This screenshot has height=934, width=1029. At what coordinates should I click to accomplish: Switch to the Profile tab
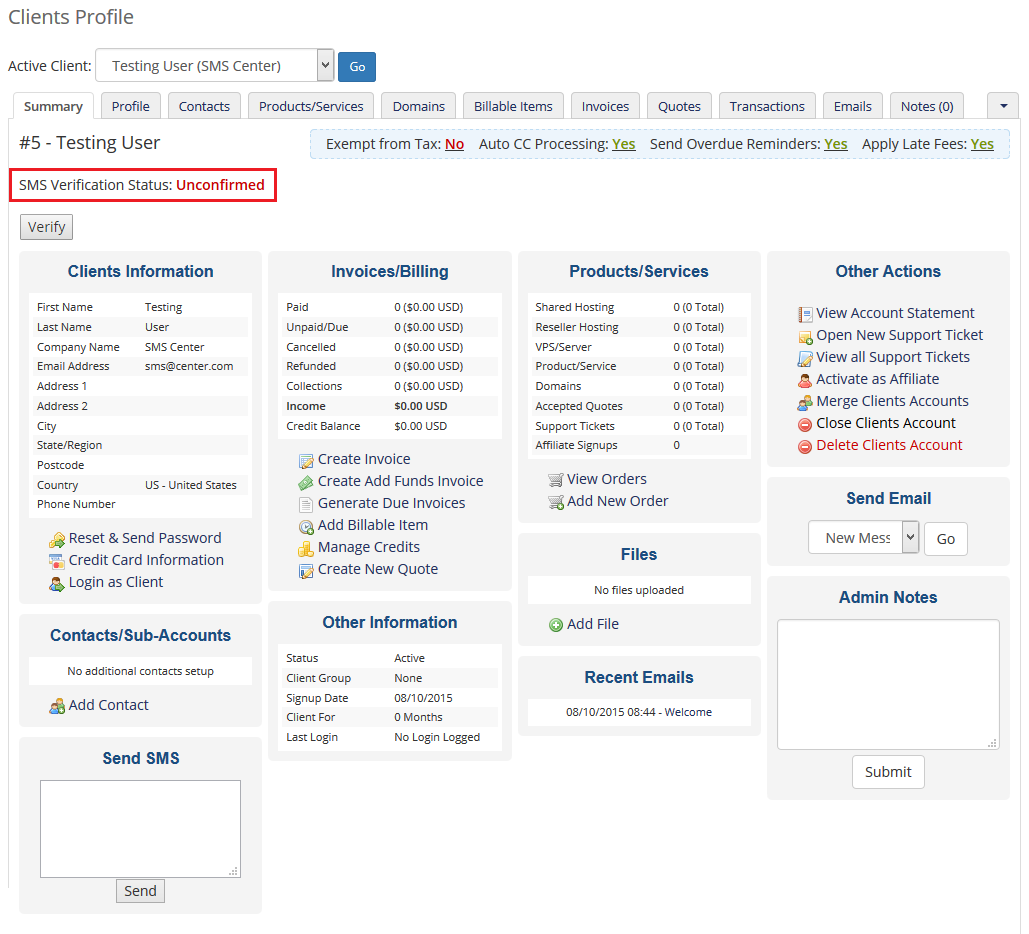tap(131, 106)
